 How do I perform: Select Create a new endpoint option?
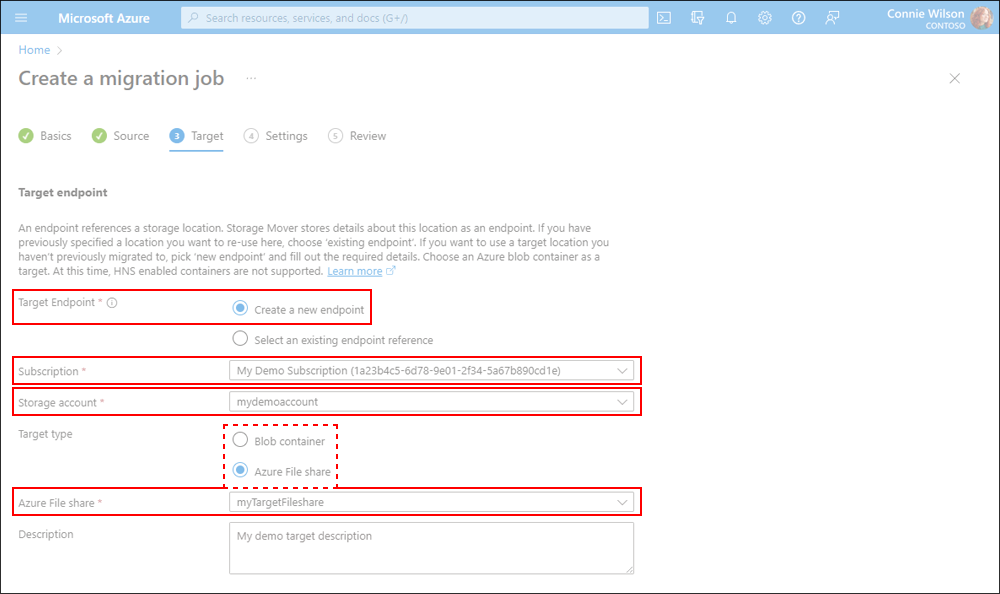(240, 309)
